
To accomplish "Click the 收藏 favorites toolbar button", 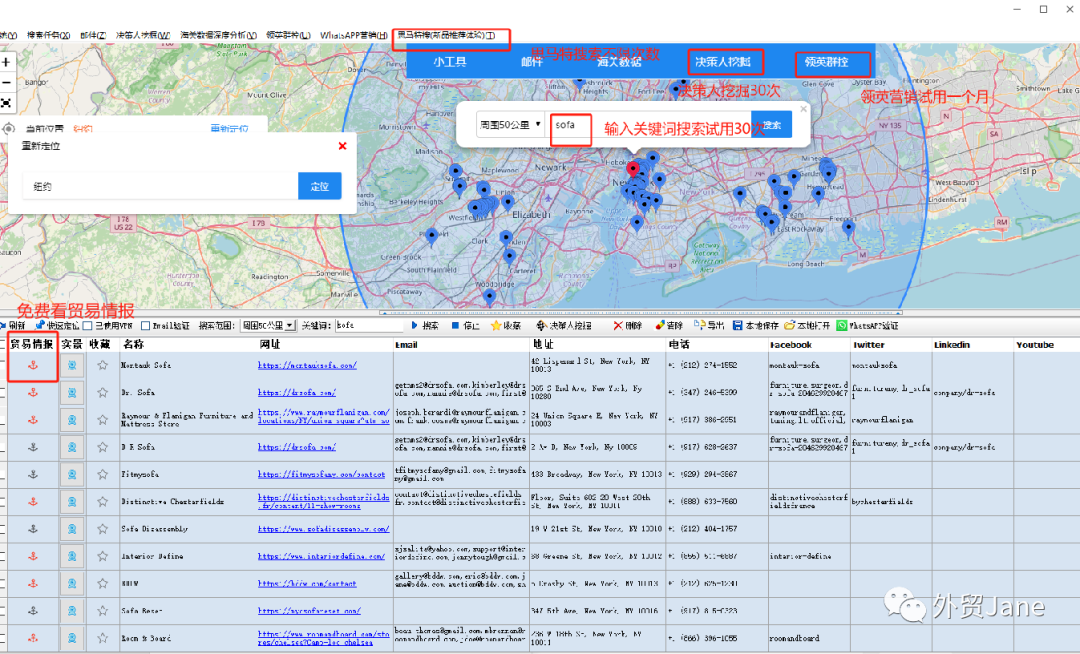I will 506,326.
